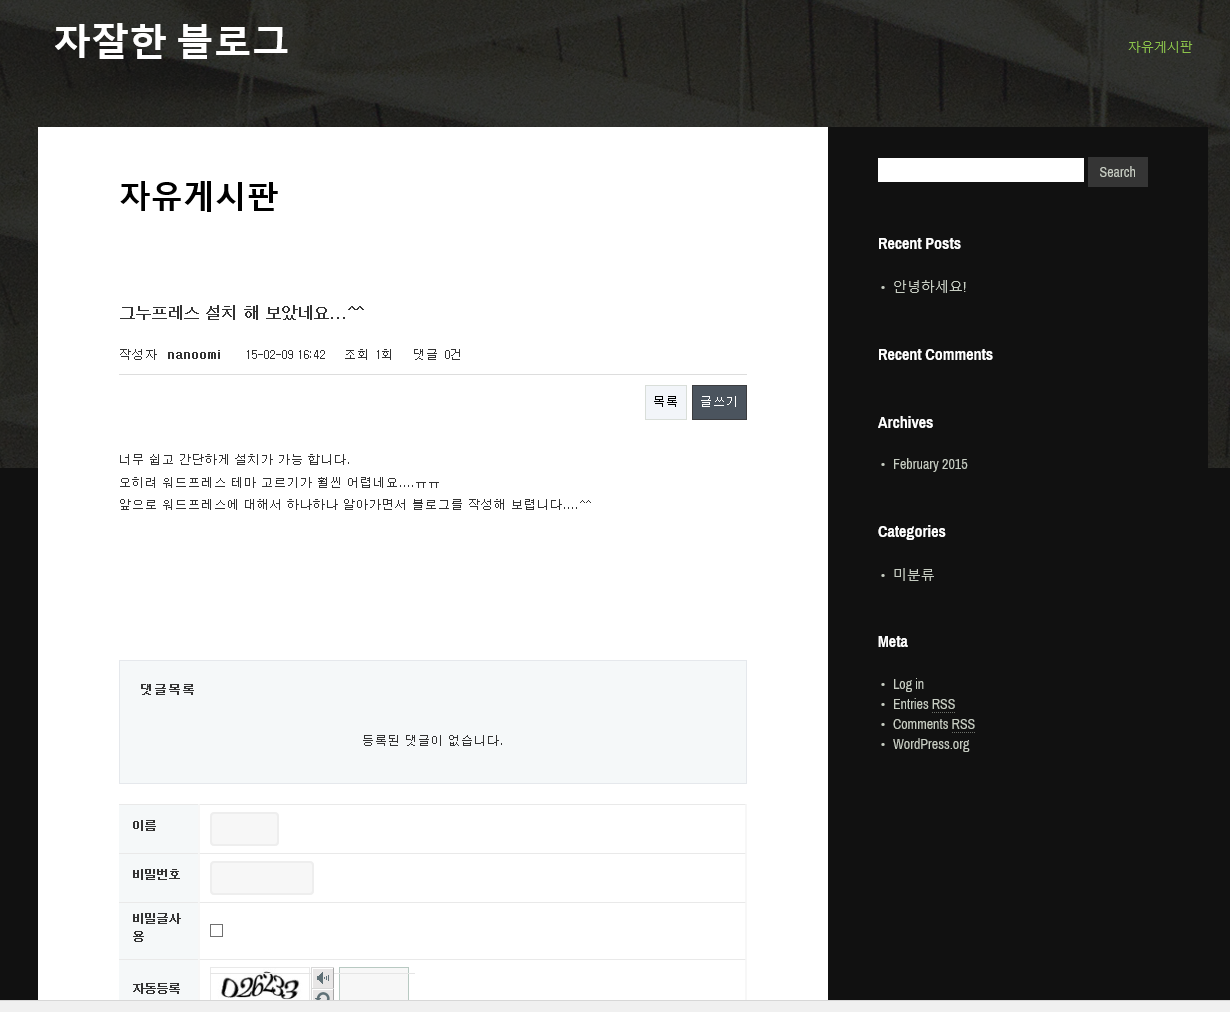
Task: Toggle the 비밀글사용 checkbox
Action: 216,931
